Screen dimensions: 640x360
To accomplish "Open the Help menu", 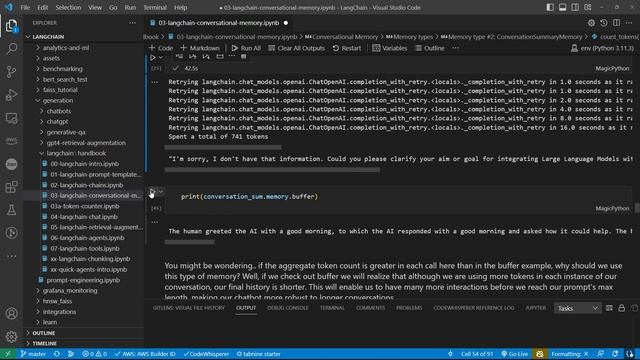I will click(180, 7).
